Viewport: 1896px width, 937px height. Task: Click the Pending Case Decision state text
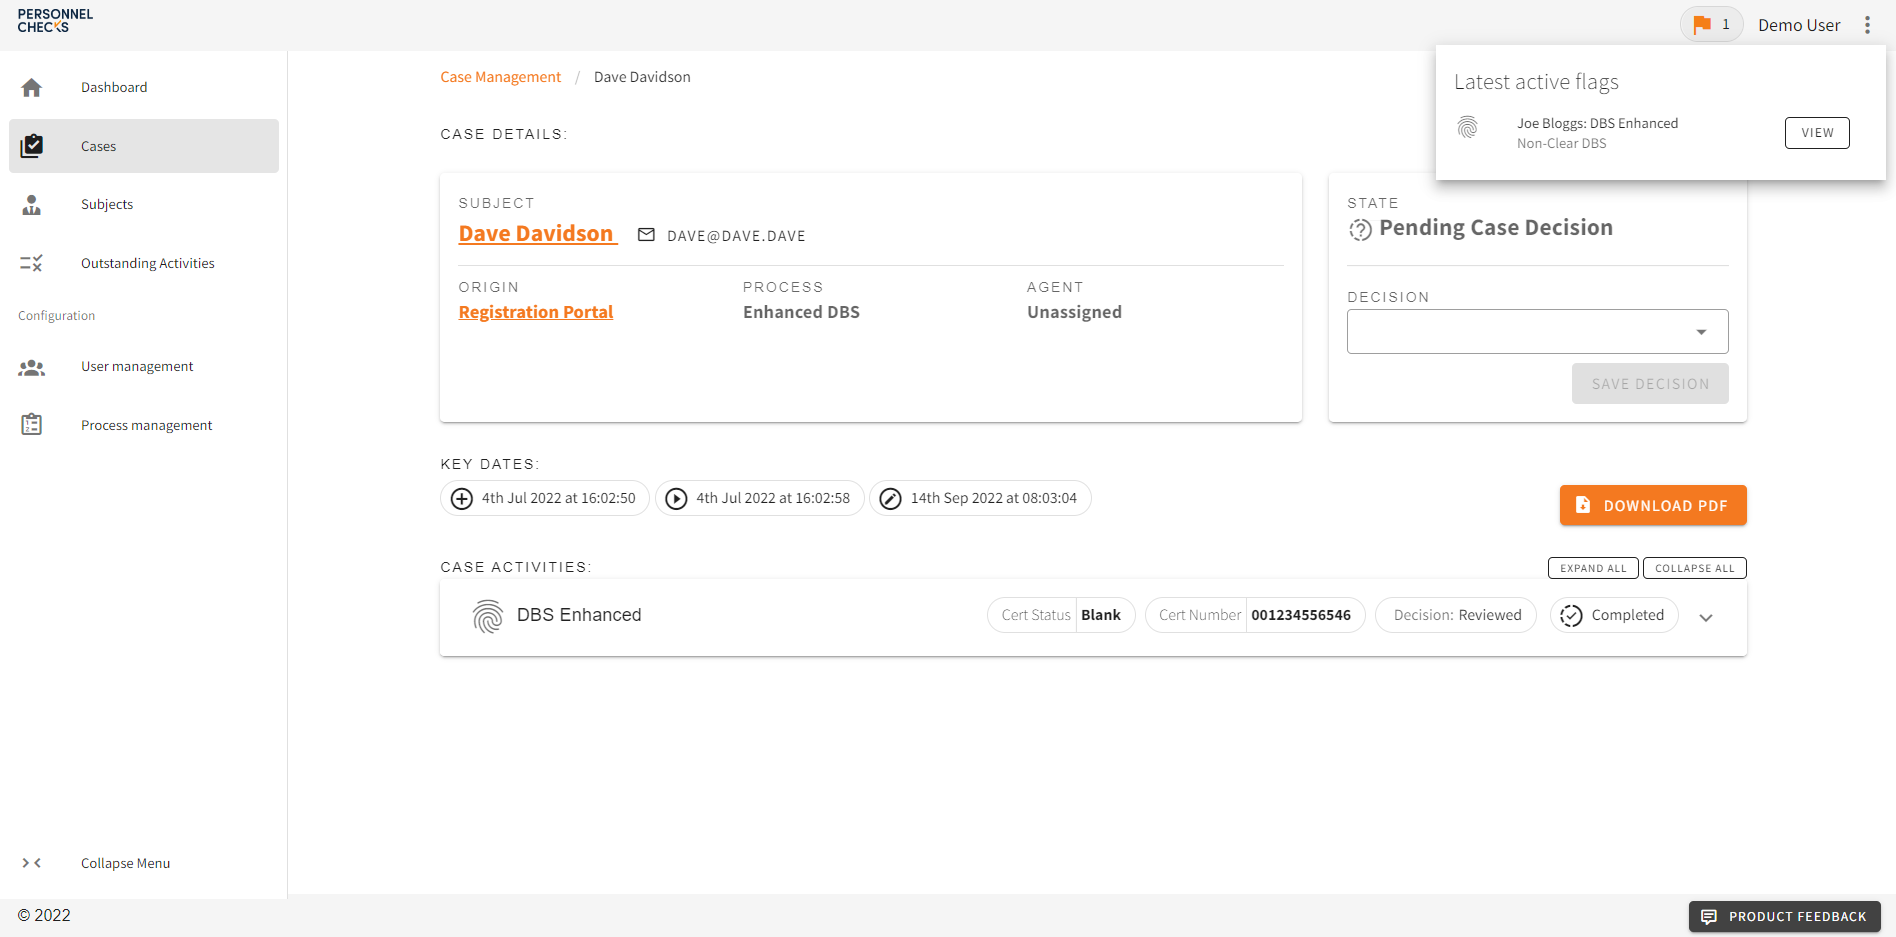1496,228
